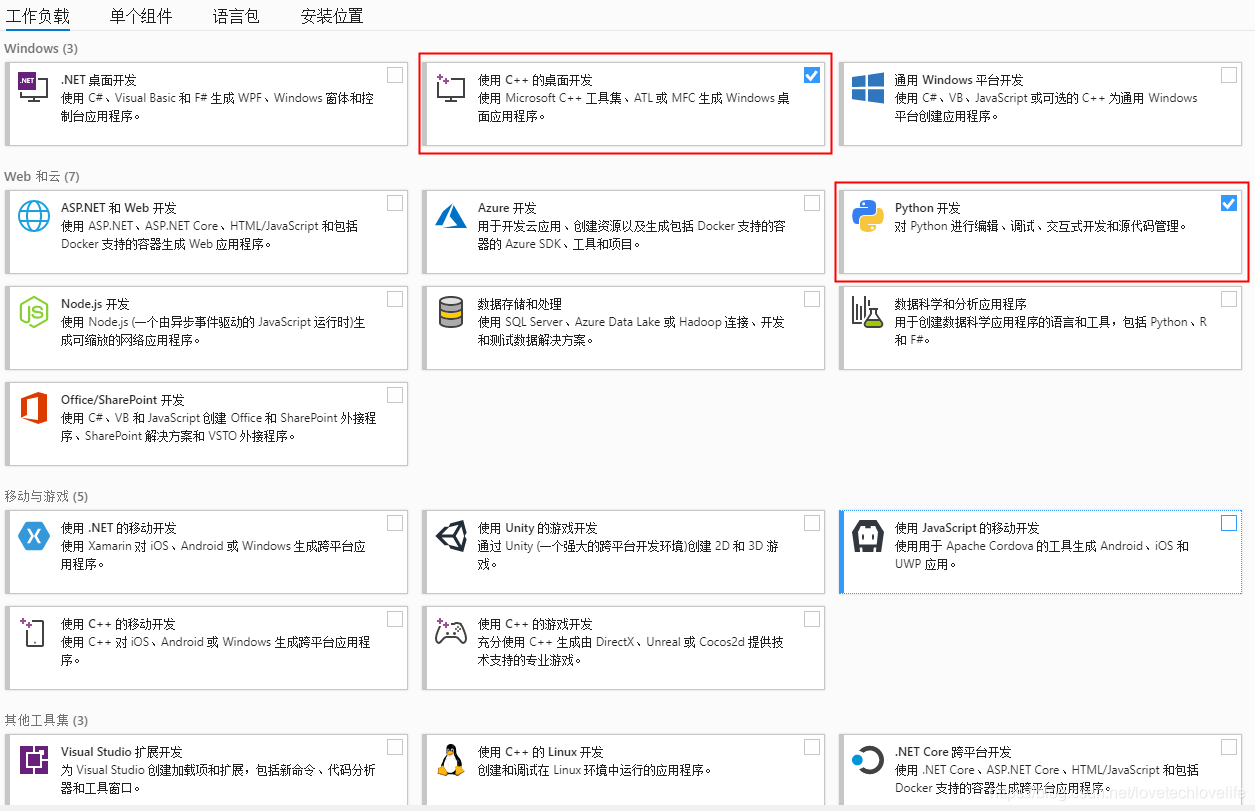Check the Visual Studio 扩展开发 checkbox

click(x=395, y=747)
